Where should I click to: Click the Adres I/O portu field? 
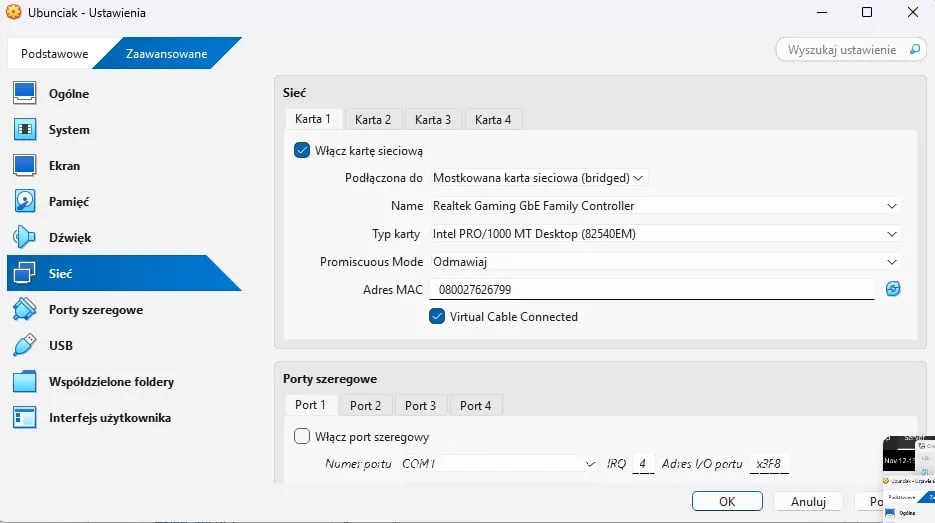click(769, 463)
